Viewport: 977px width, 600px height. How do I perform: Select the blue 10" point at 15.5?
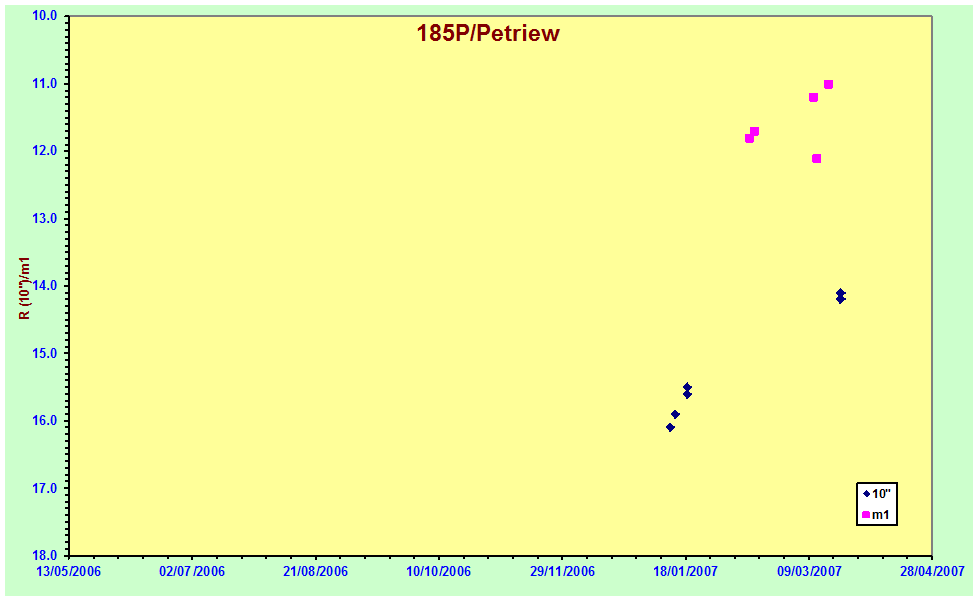(687, 387)
